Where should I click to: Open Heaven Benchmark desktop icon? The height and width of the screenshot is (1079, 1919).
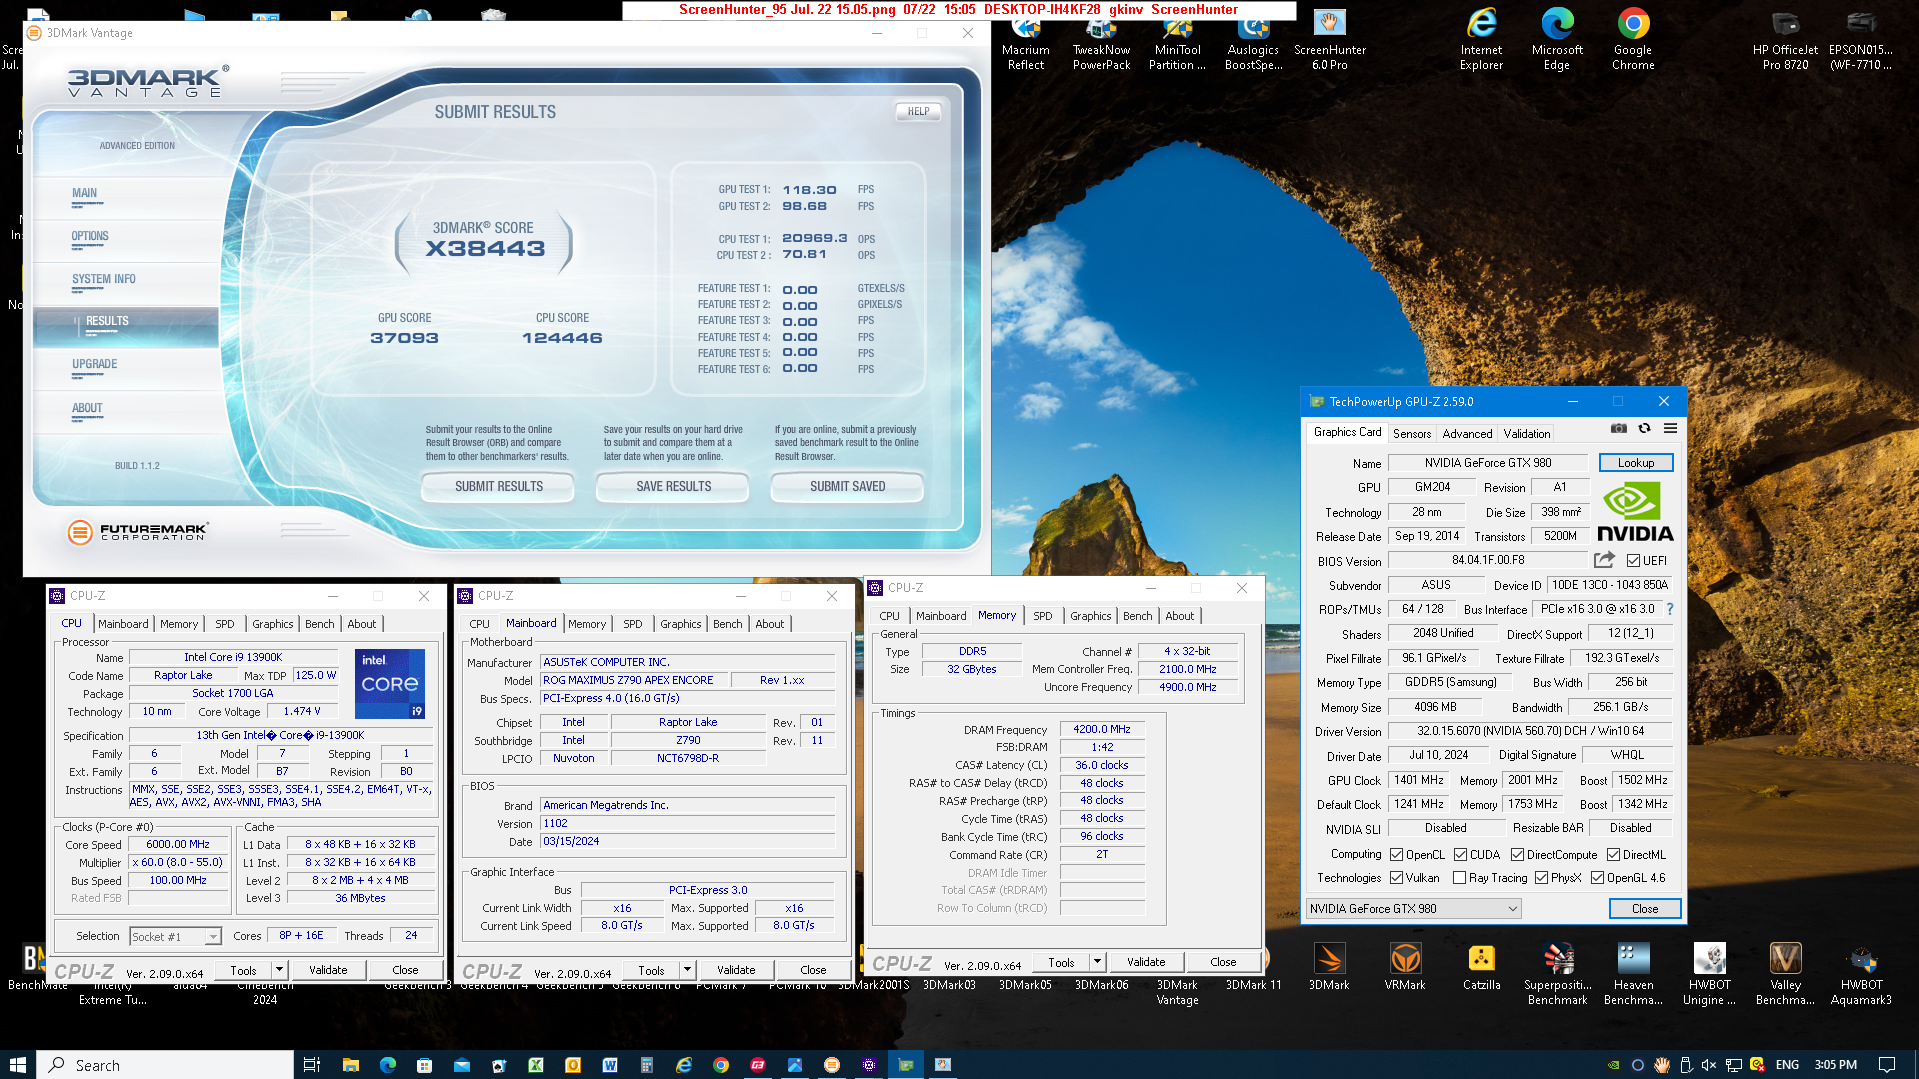click(x=1633, y=974)
